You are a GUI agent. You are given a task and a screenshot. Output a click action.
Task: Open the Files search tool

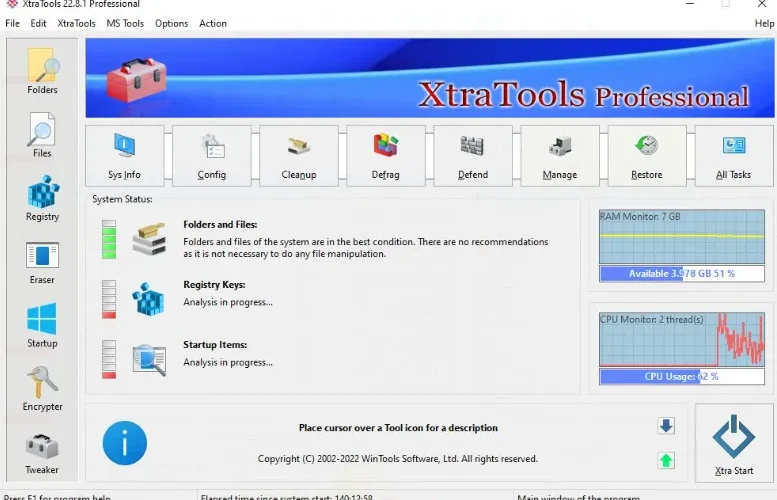42,135
